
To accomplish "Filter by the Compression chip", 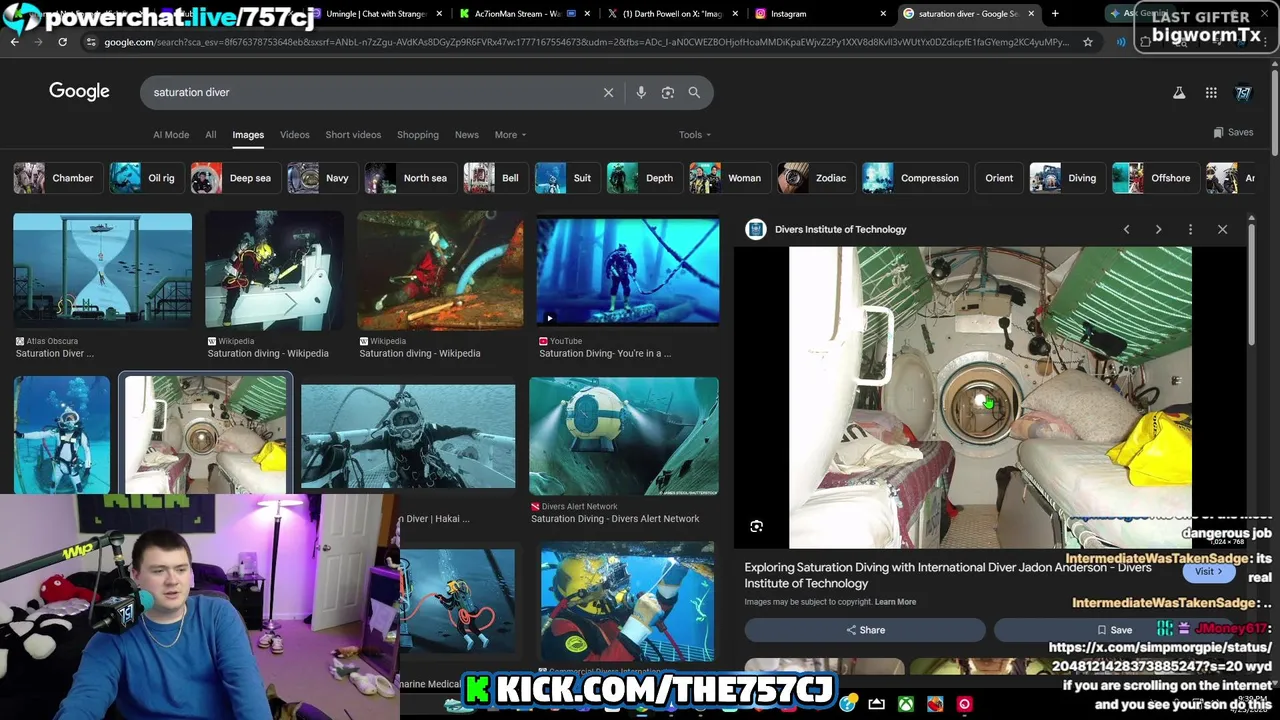I will tap(913, 178).
